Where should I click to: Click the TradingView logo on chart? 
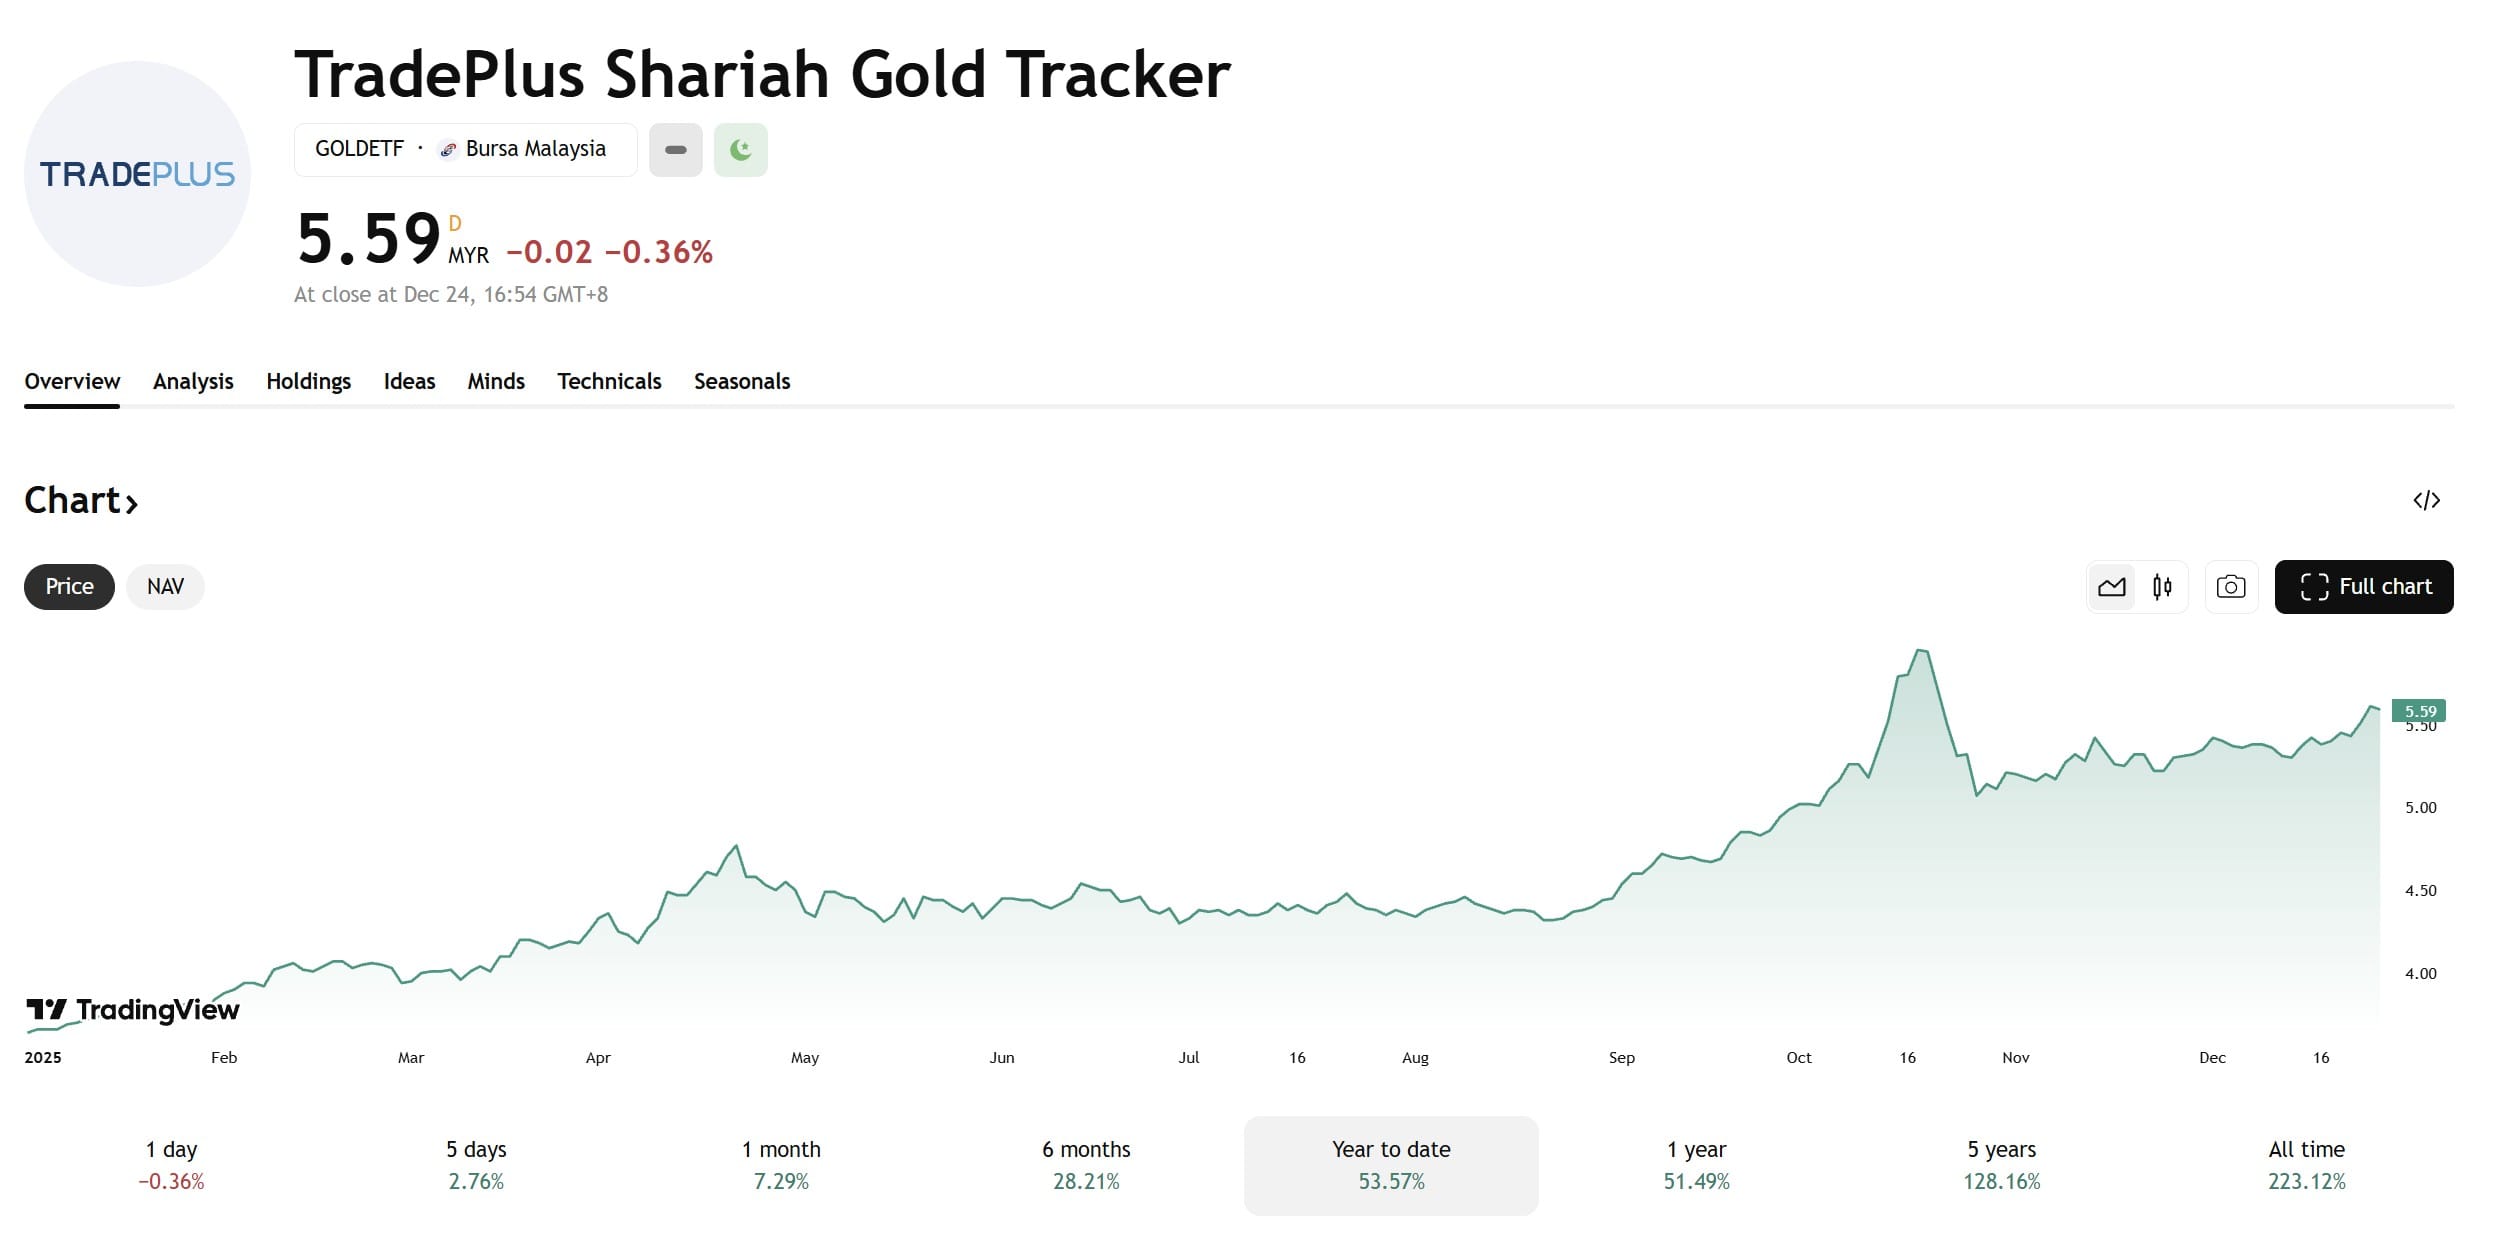coord(133,1010)
